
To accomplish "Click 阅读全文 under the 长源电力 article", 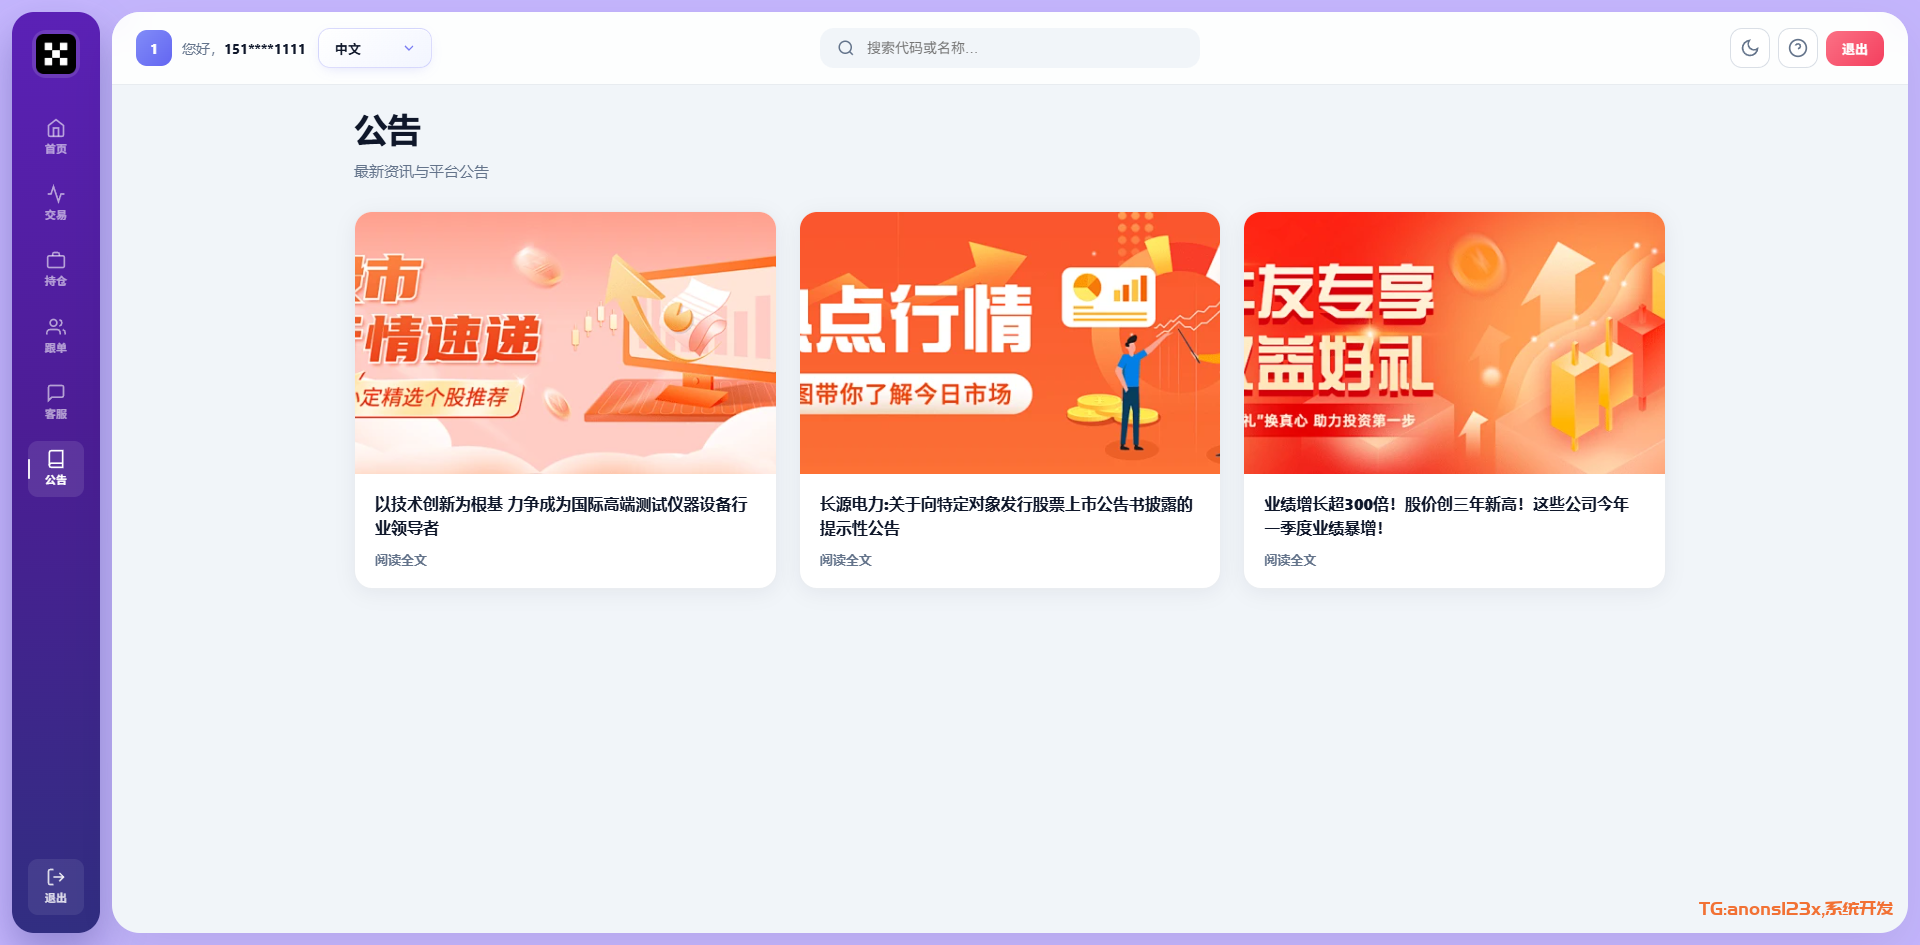I will pos(845,560).
